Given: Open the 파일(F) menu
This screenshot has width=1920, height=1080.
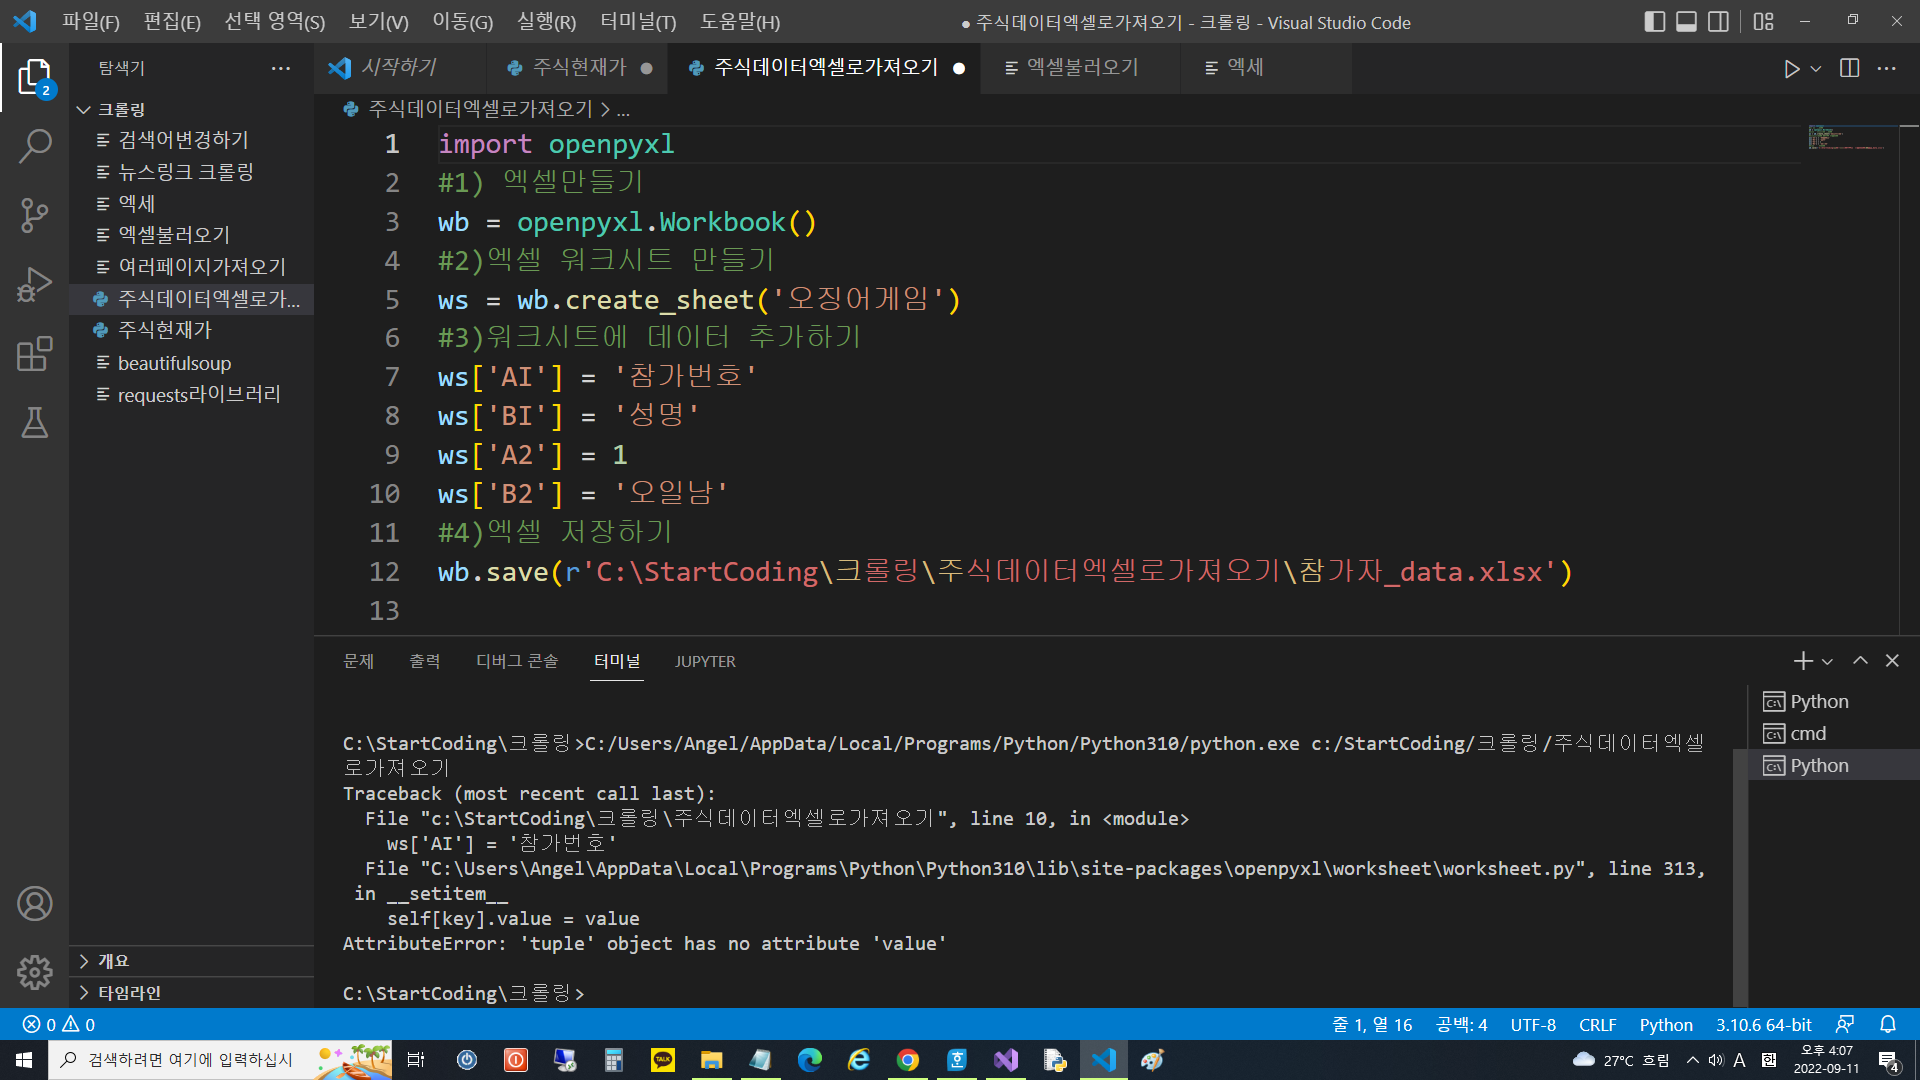Looking at the screenshot, I should pyautogui.click(x=91, y=22).
